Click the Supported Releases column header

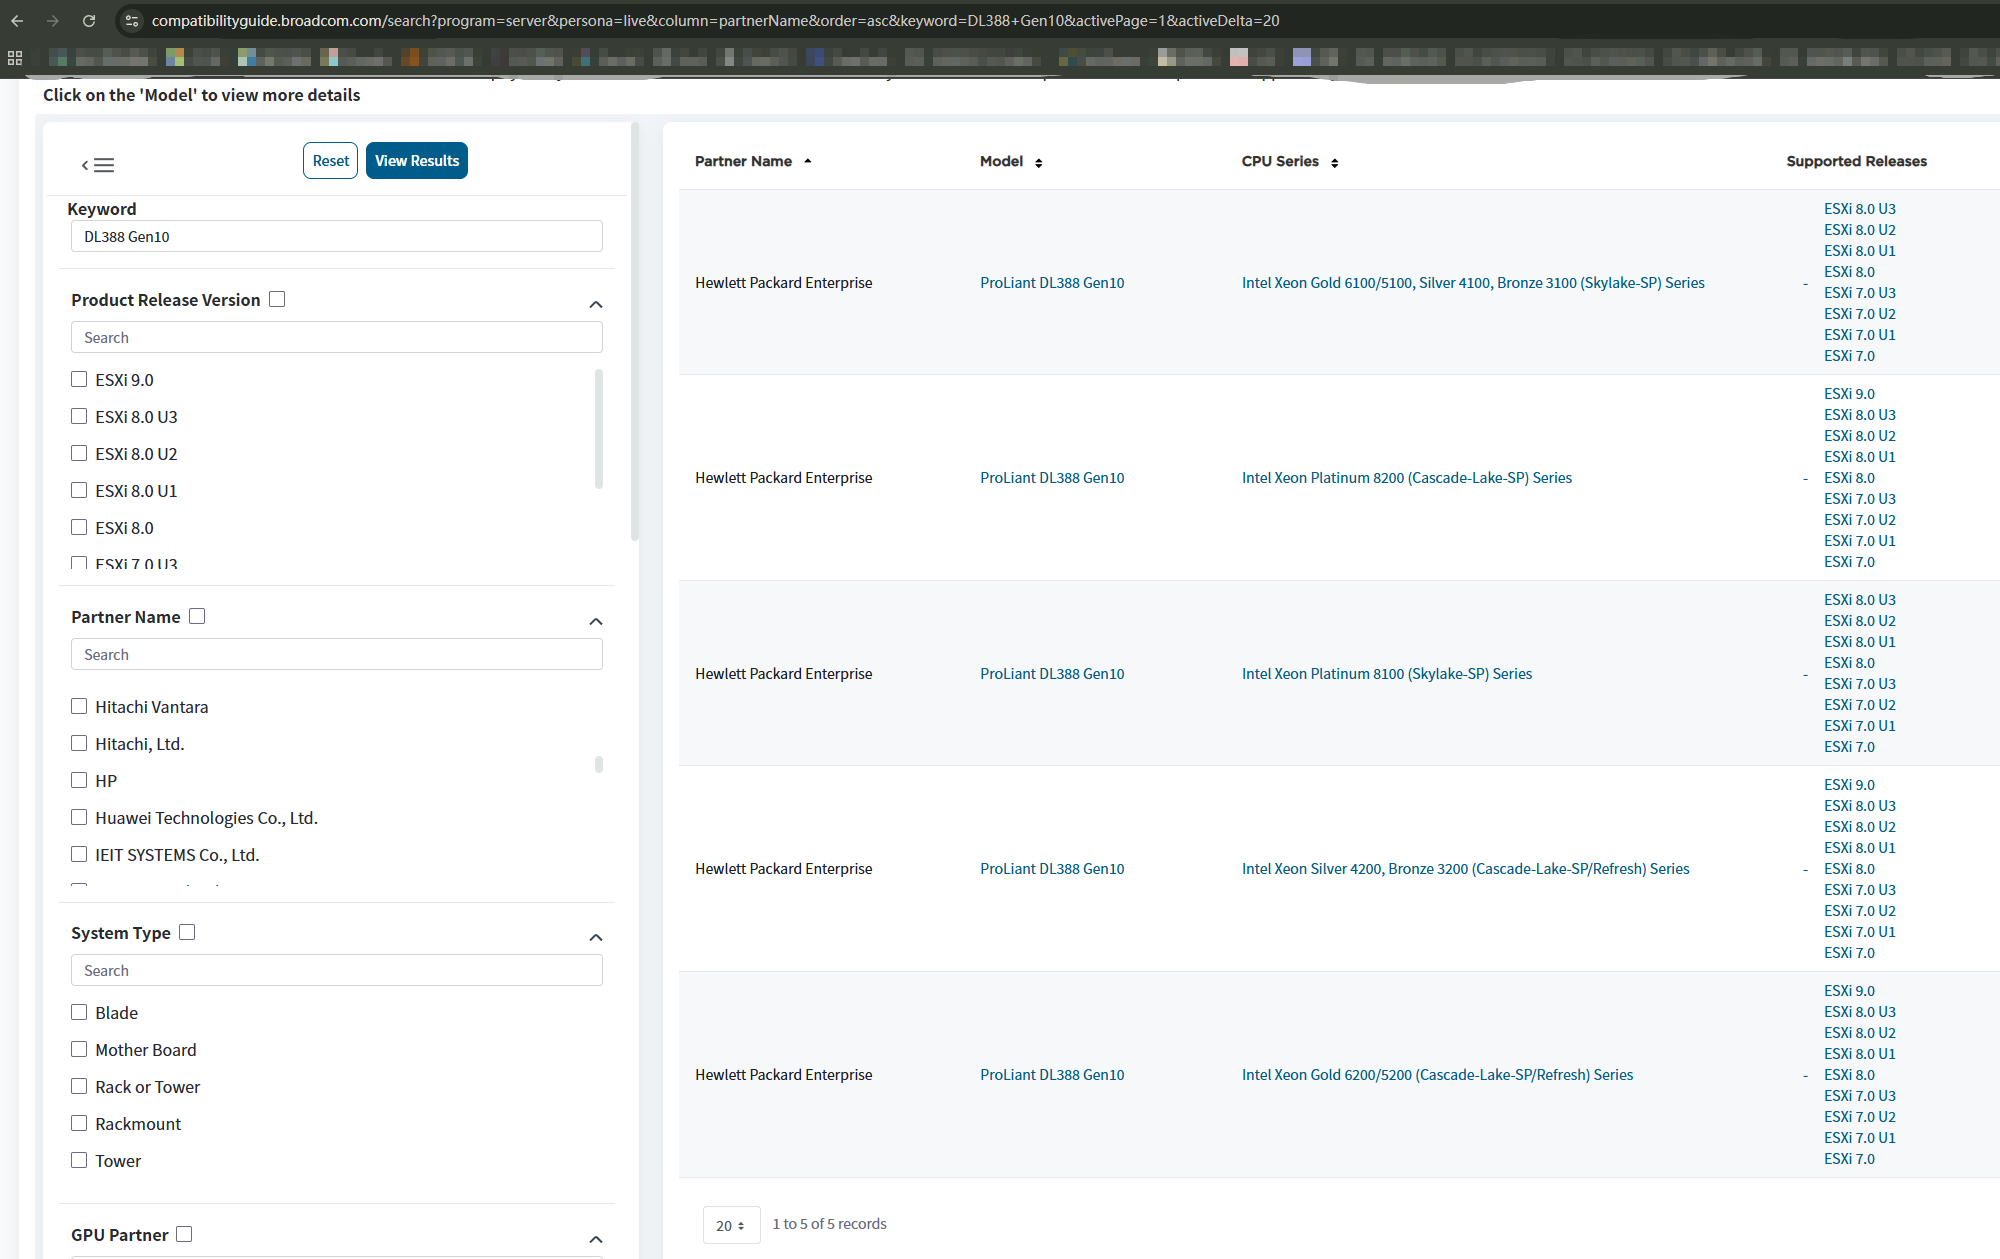click(x=1856, y=161)
